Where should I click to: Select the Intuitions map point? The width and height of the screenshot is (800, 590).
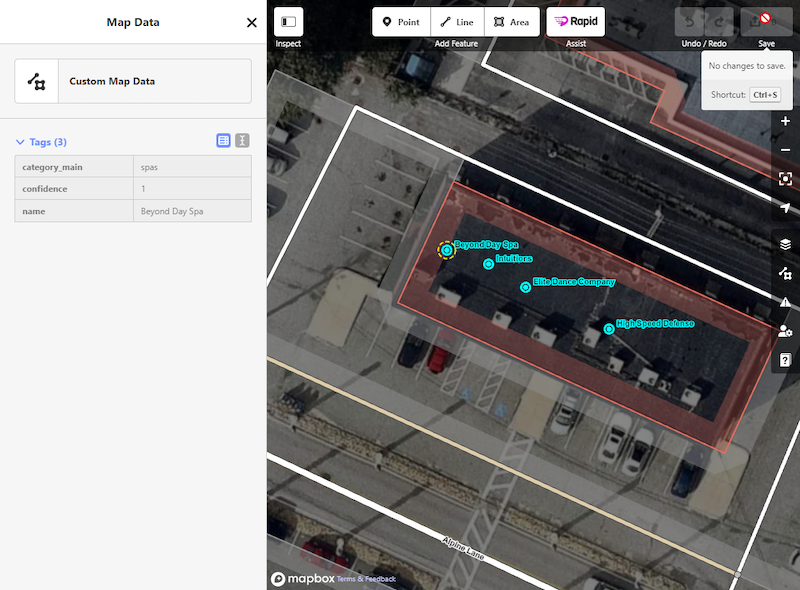pos(488,264)
